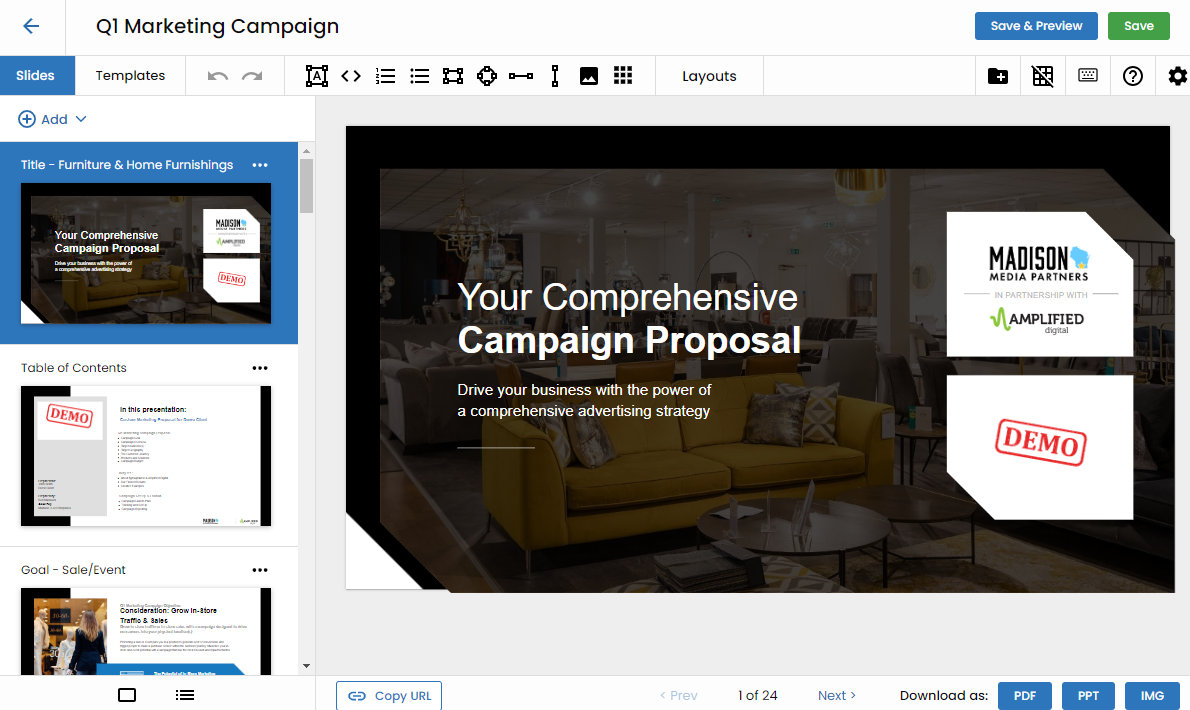Download presentation as PDF
Viewport: 1190px width, 710px height.
(x=1024, y=696)
